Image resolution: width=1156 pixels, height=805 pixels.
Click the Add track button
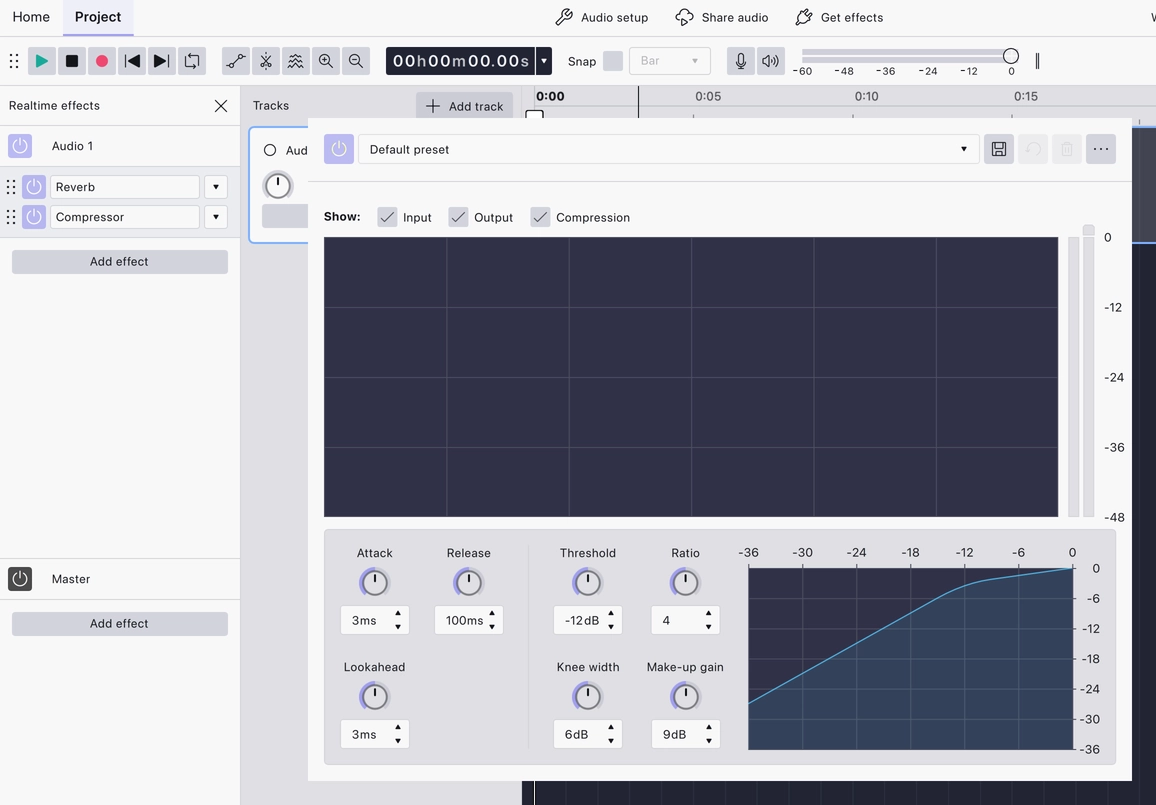pyautogui.click(x=464, y=106)
